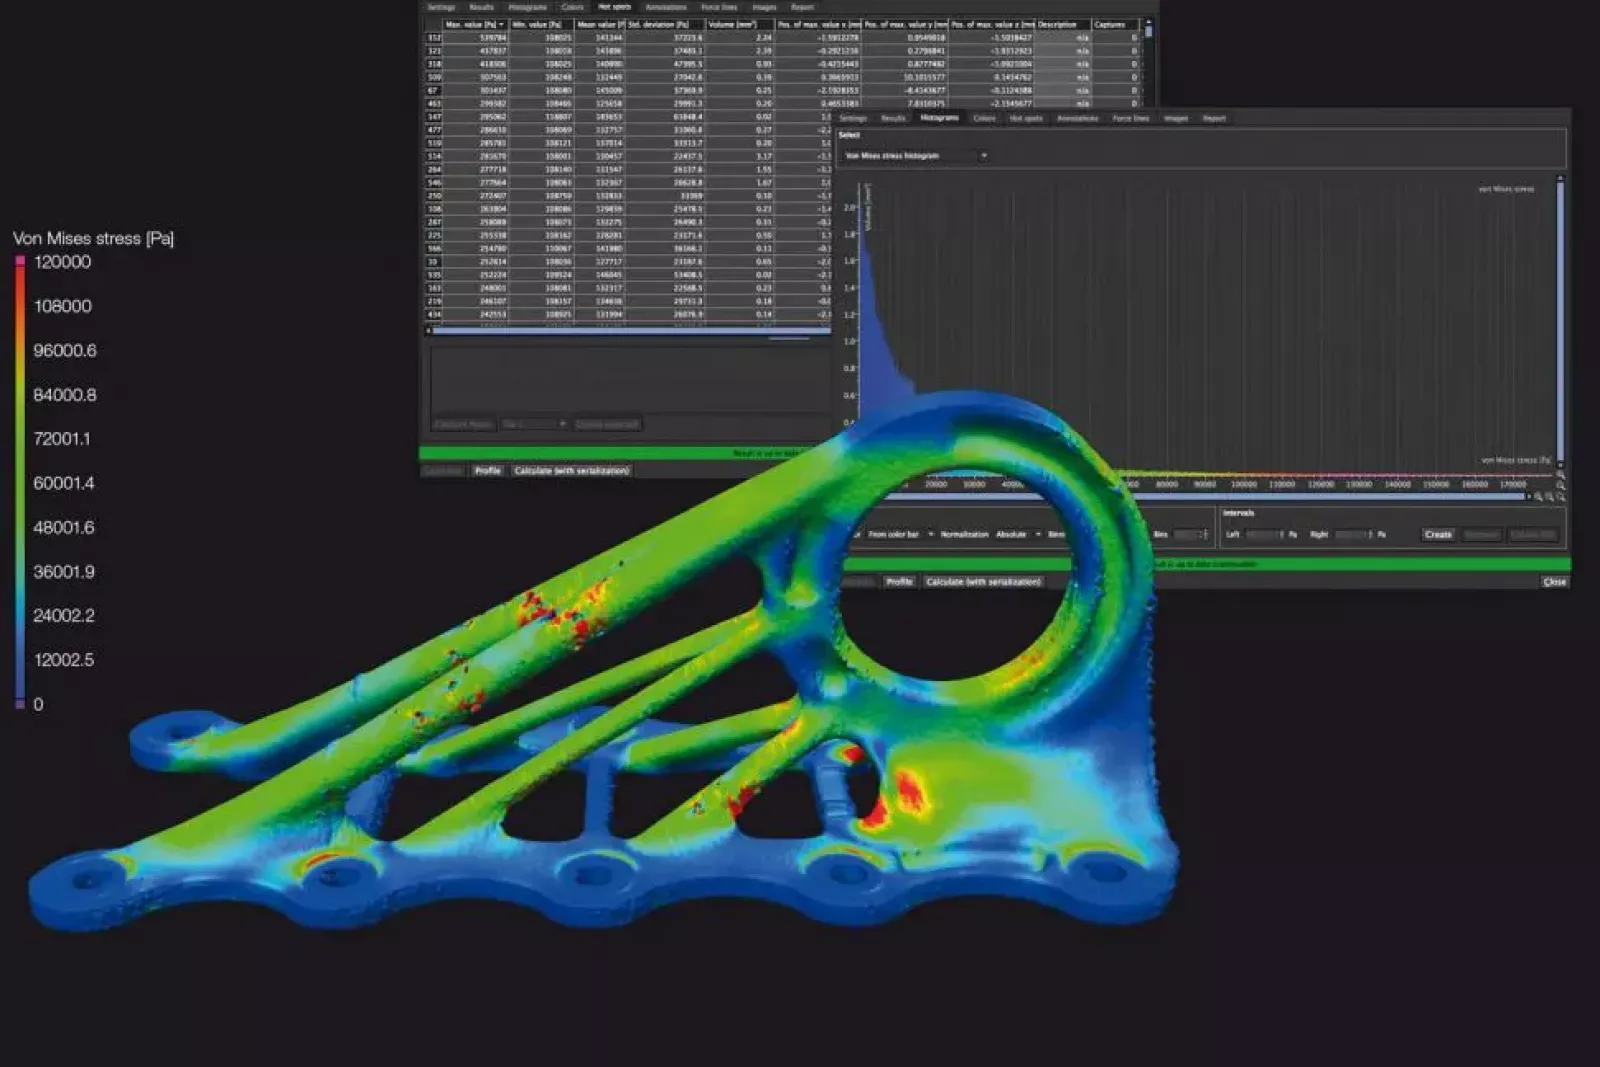The height and width of the screenshot is (1067, 1600).
Task: Click Close button in histogram window
Action: click(1554, 582)
